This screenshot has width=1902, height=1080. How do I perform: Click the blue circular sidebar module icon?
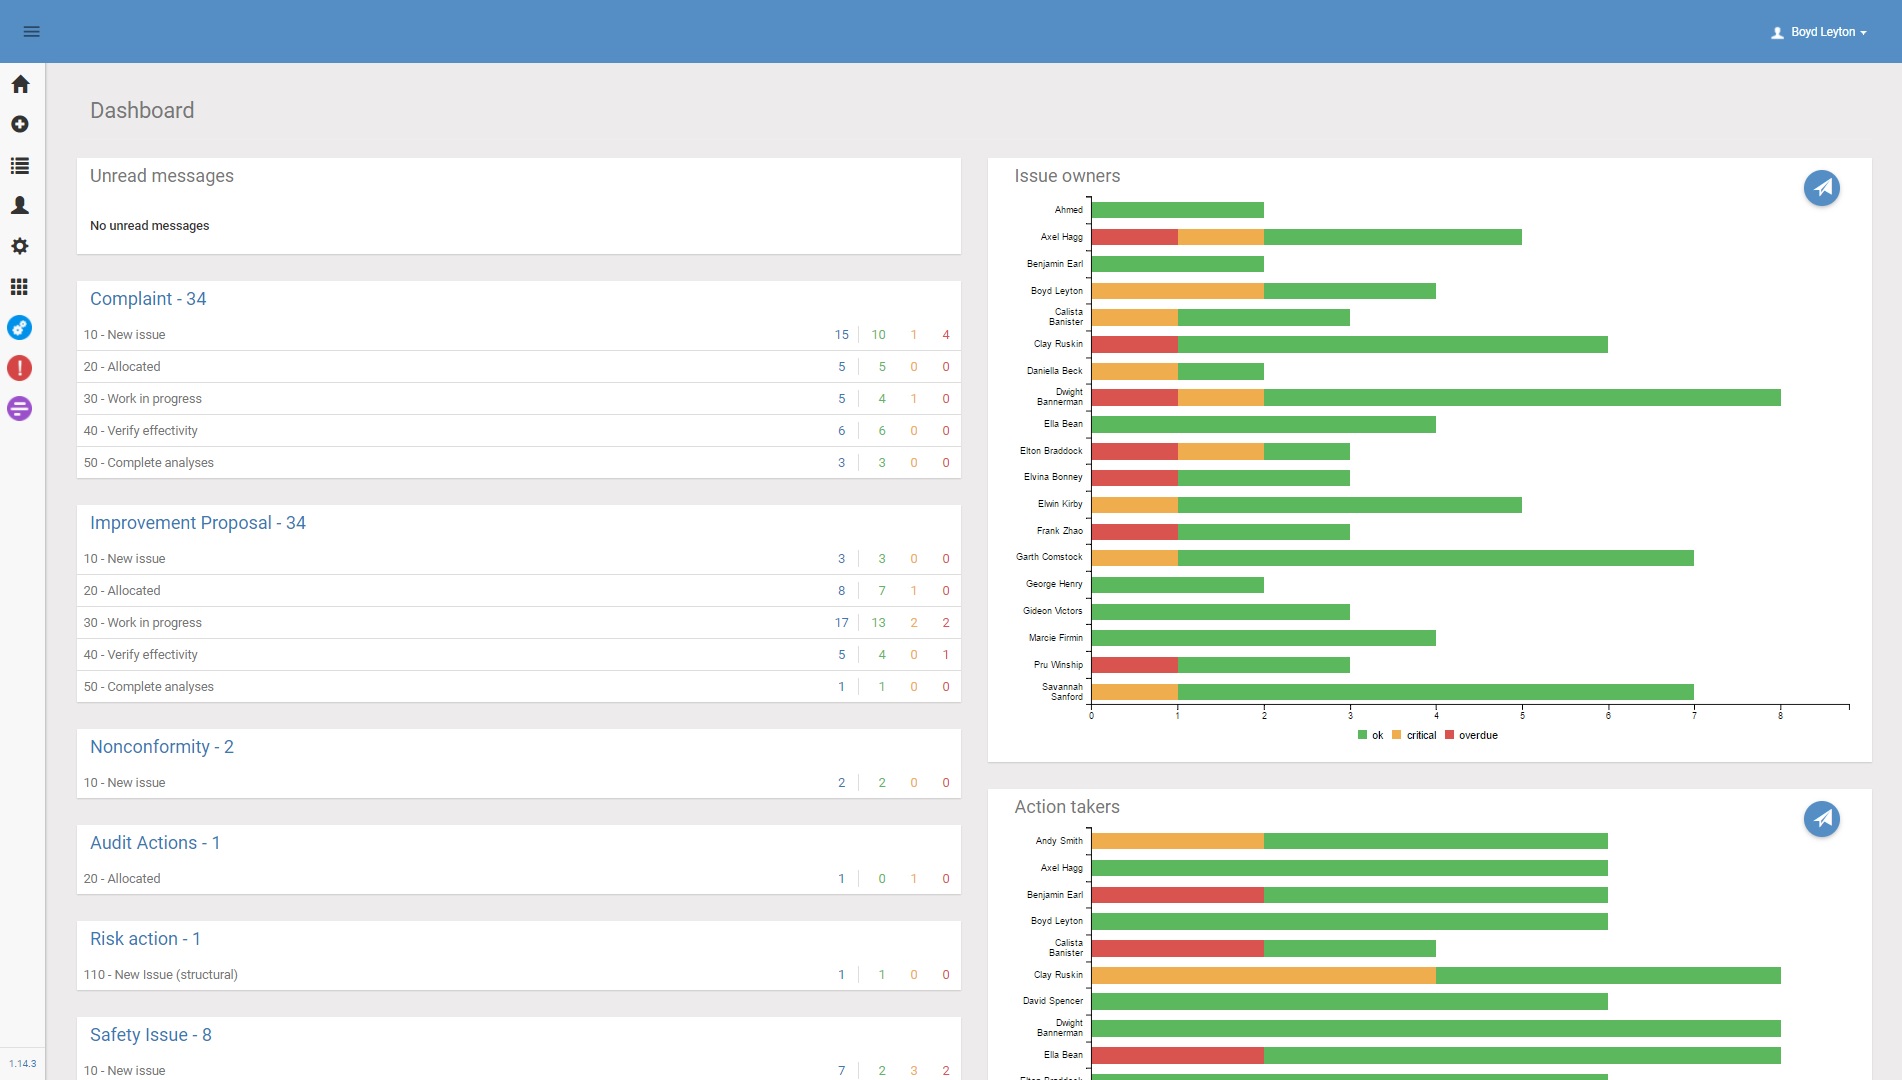(x=20, y=328)
